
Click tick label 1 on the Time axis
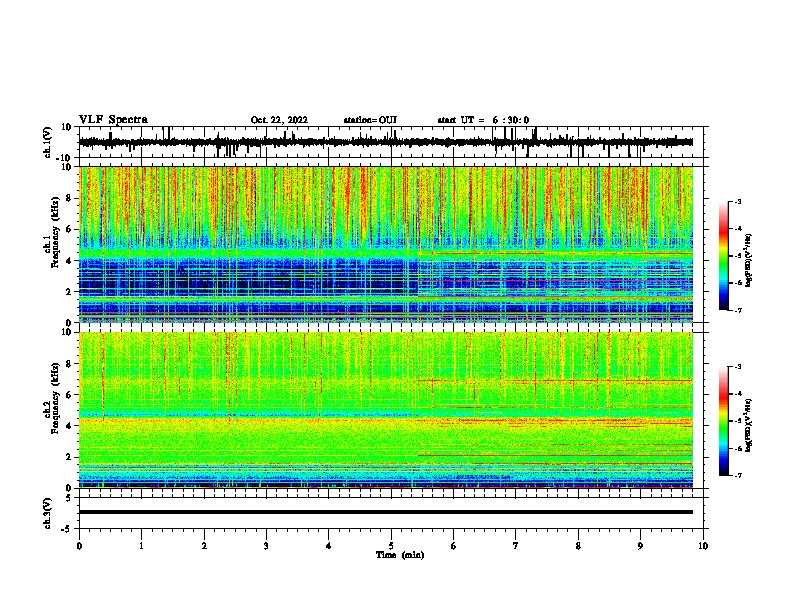click(141, 546)
